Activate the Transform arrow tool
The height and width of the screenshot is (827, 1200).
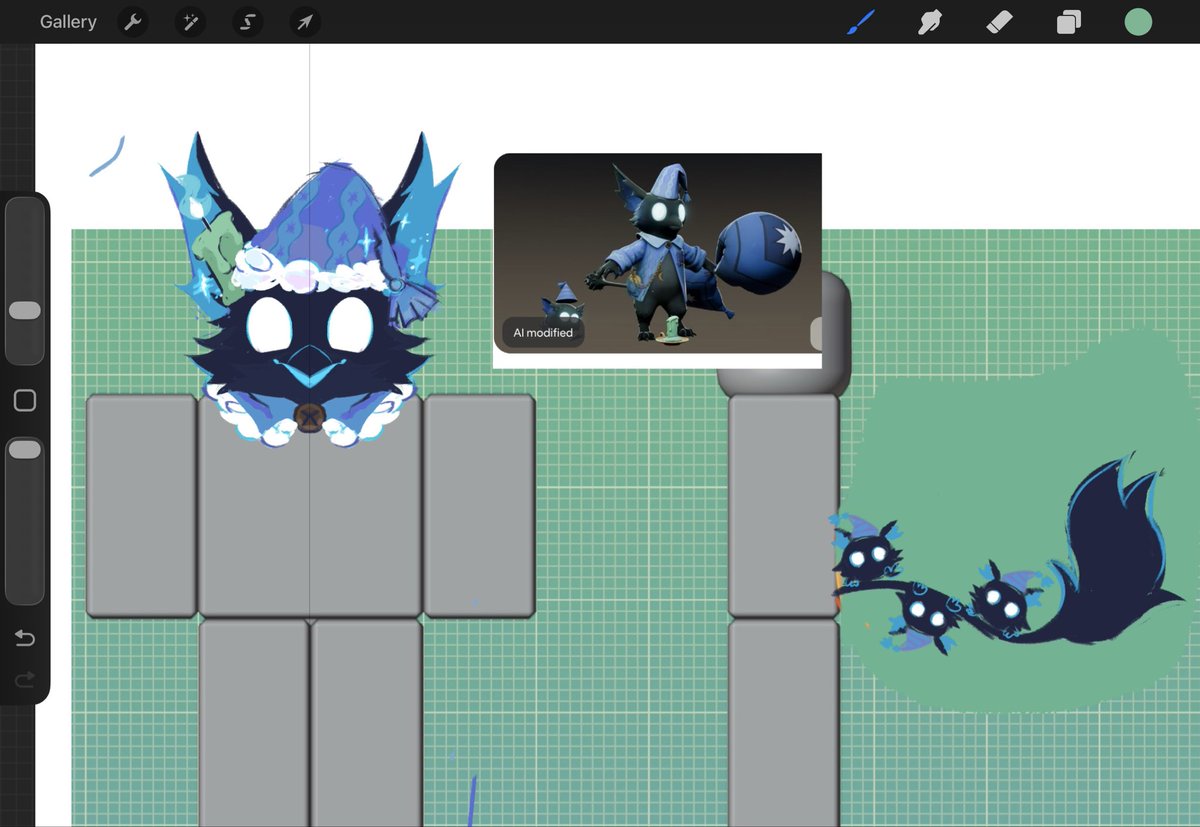pyautogui.click(x=305, y=22)
